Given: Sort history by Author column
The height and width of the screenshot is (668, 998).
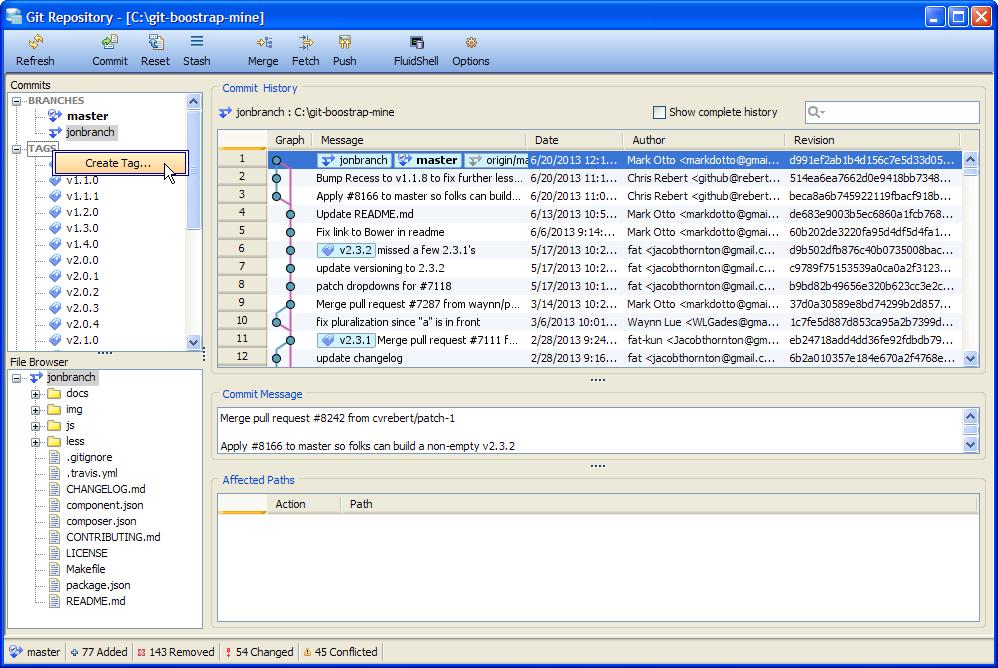Looking at the screenshot, I should tap(704, 140).
